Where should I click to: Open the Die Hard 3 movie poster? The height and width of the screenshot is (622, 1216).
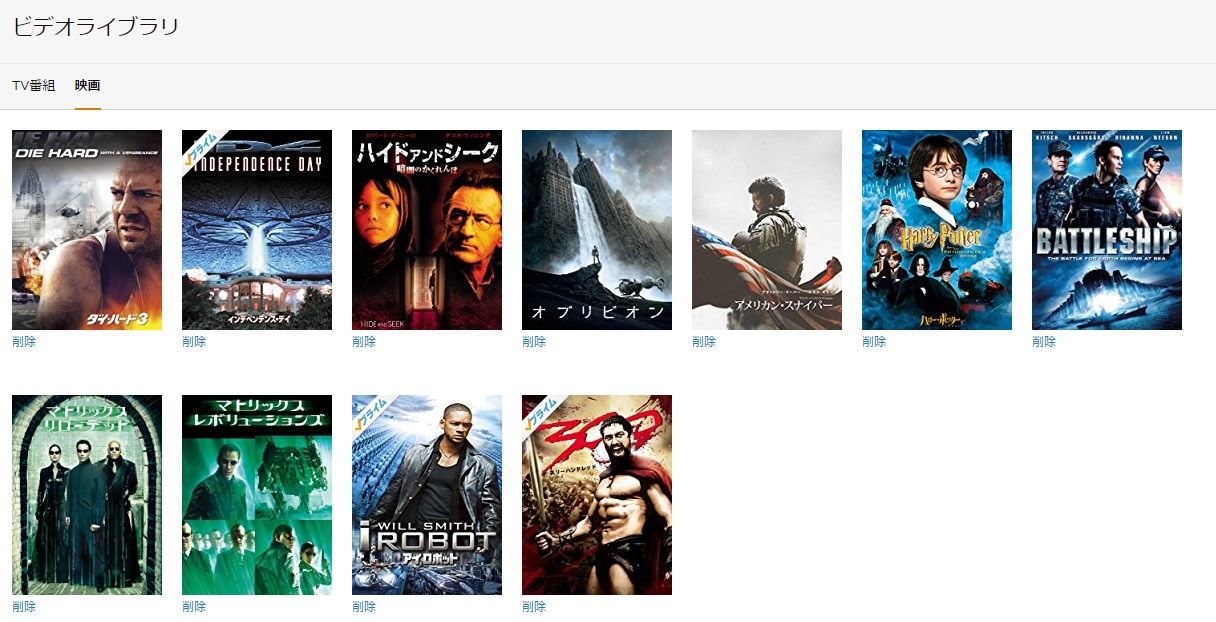[x=87, y=230]
